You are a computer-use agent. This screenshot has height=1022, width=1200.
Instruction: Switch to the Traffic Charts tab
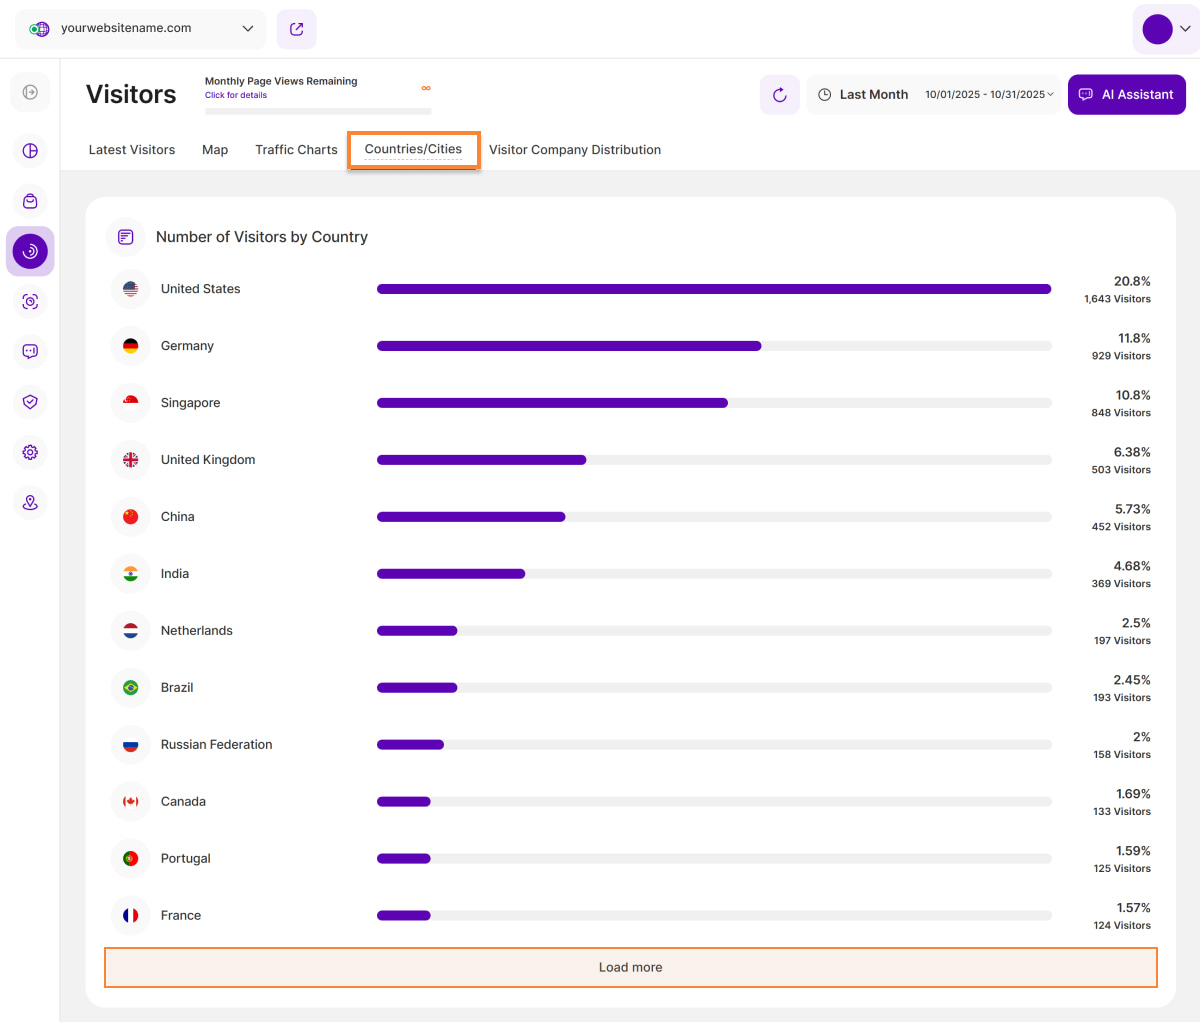click(x=296, y=150)
